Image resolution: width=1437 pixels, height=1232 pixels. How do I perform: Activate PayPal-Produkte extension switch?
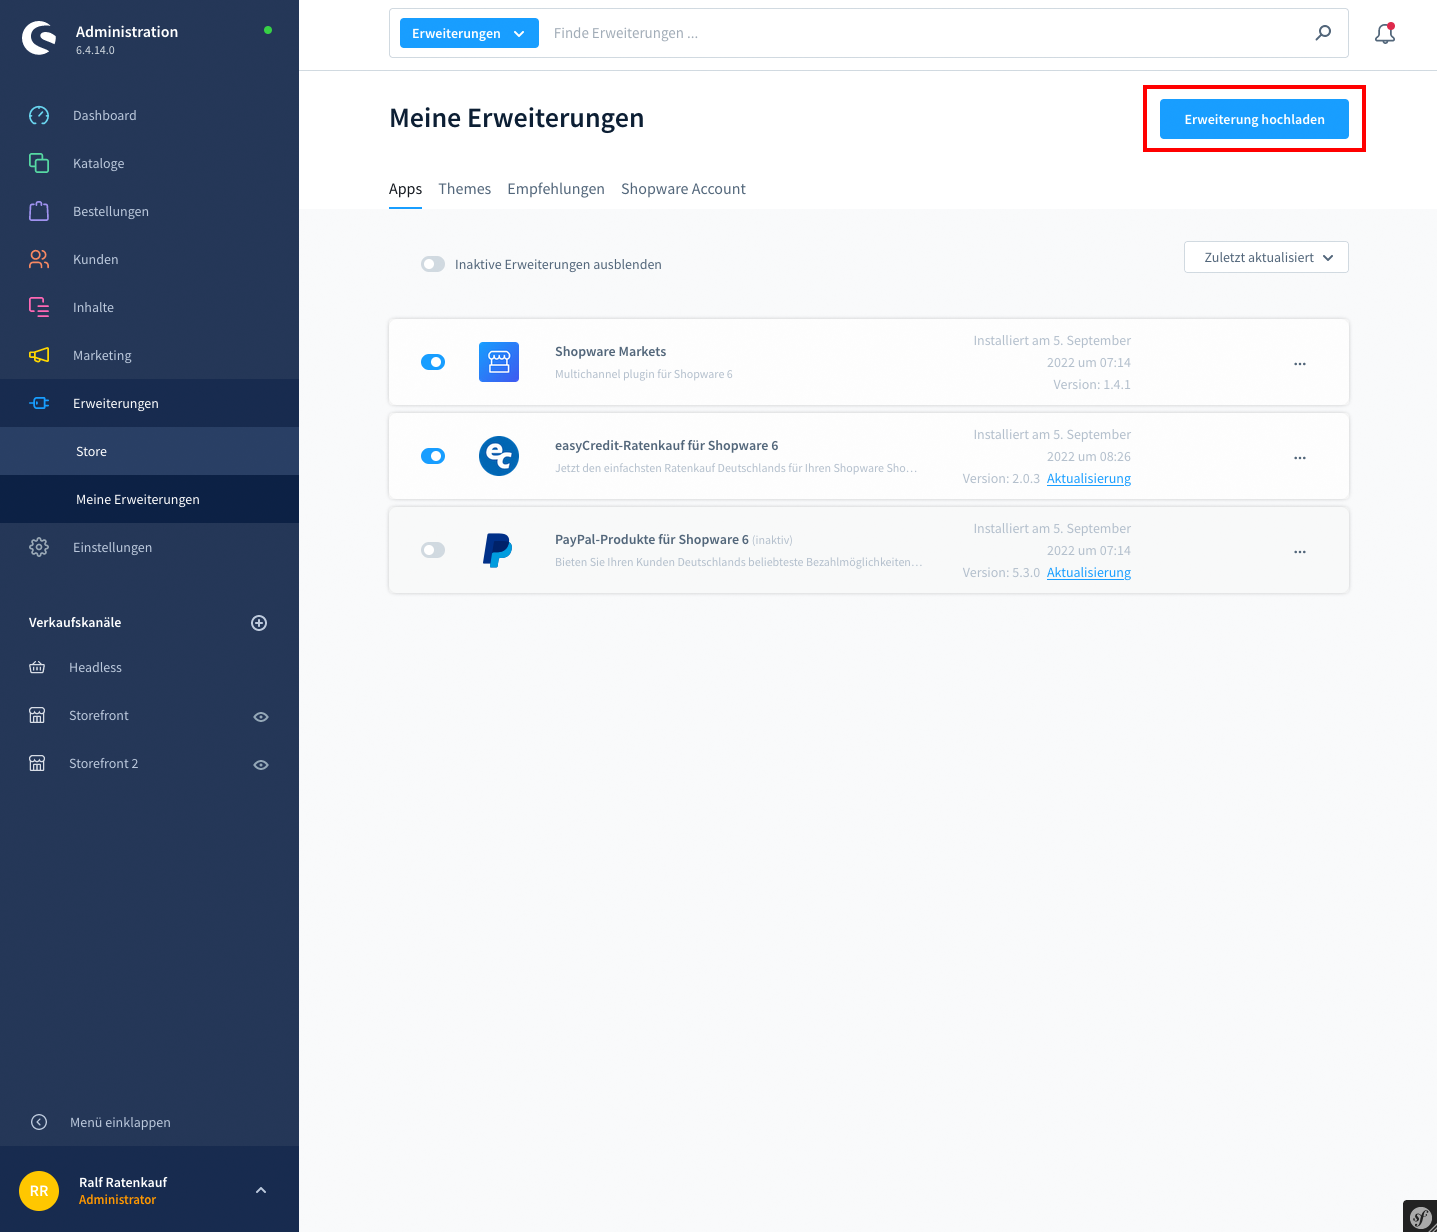point(433,550)
